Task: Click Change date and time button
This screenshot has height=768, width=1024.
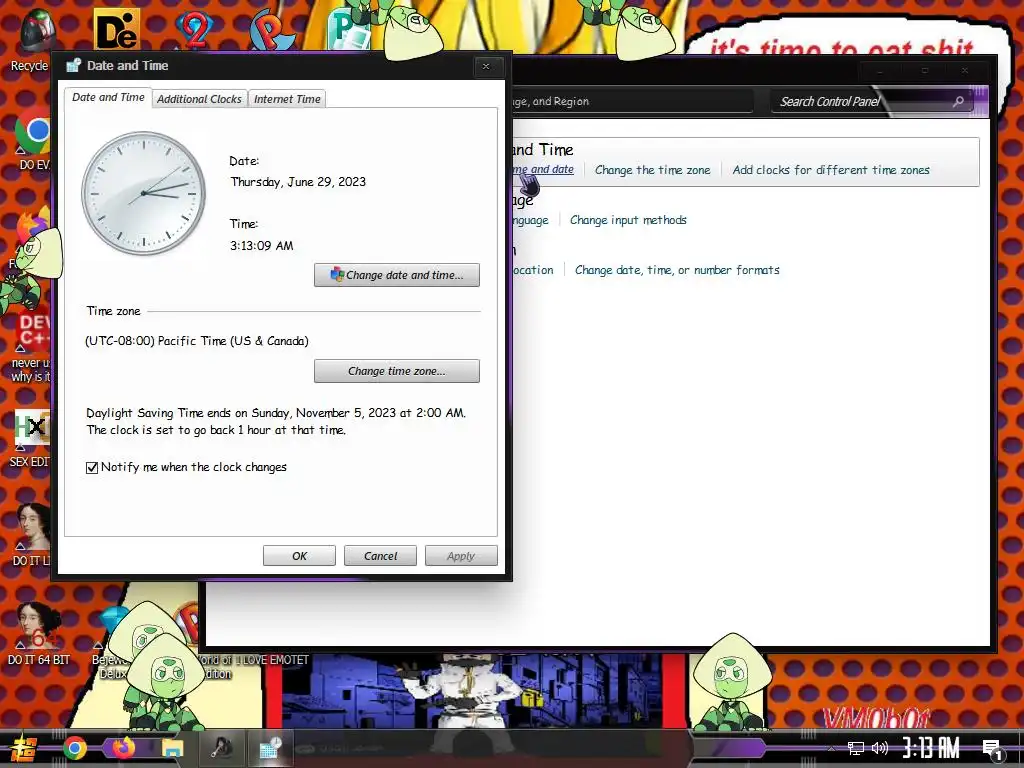Action: pyautogui.click(x=396, y=275)
